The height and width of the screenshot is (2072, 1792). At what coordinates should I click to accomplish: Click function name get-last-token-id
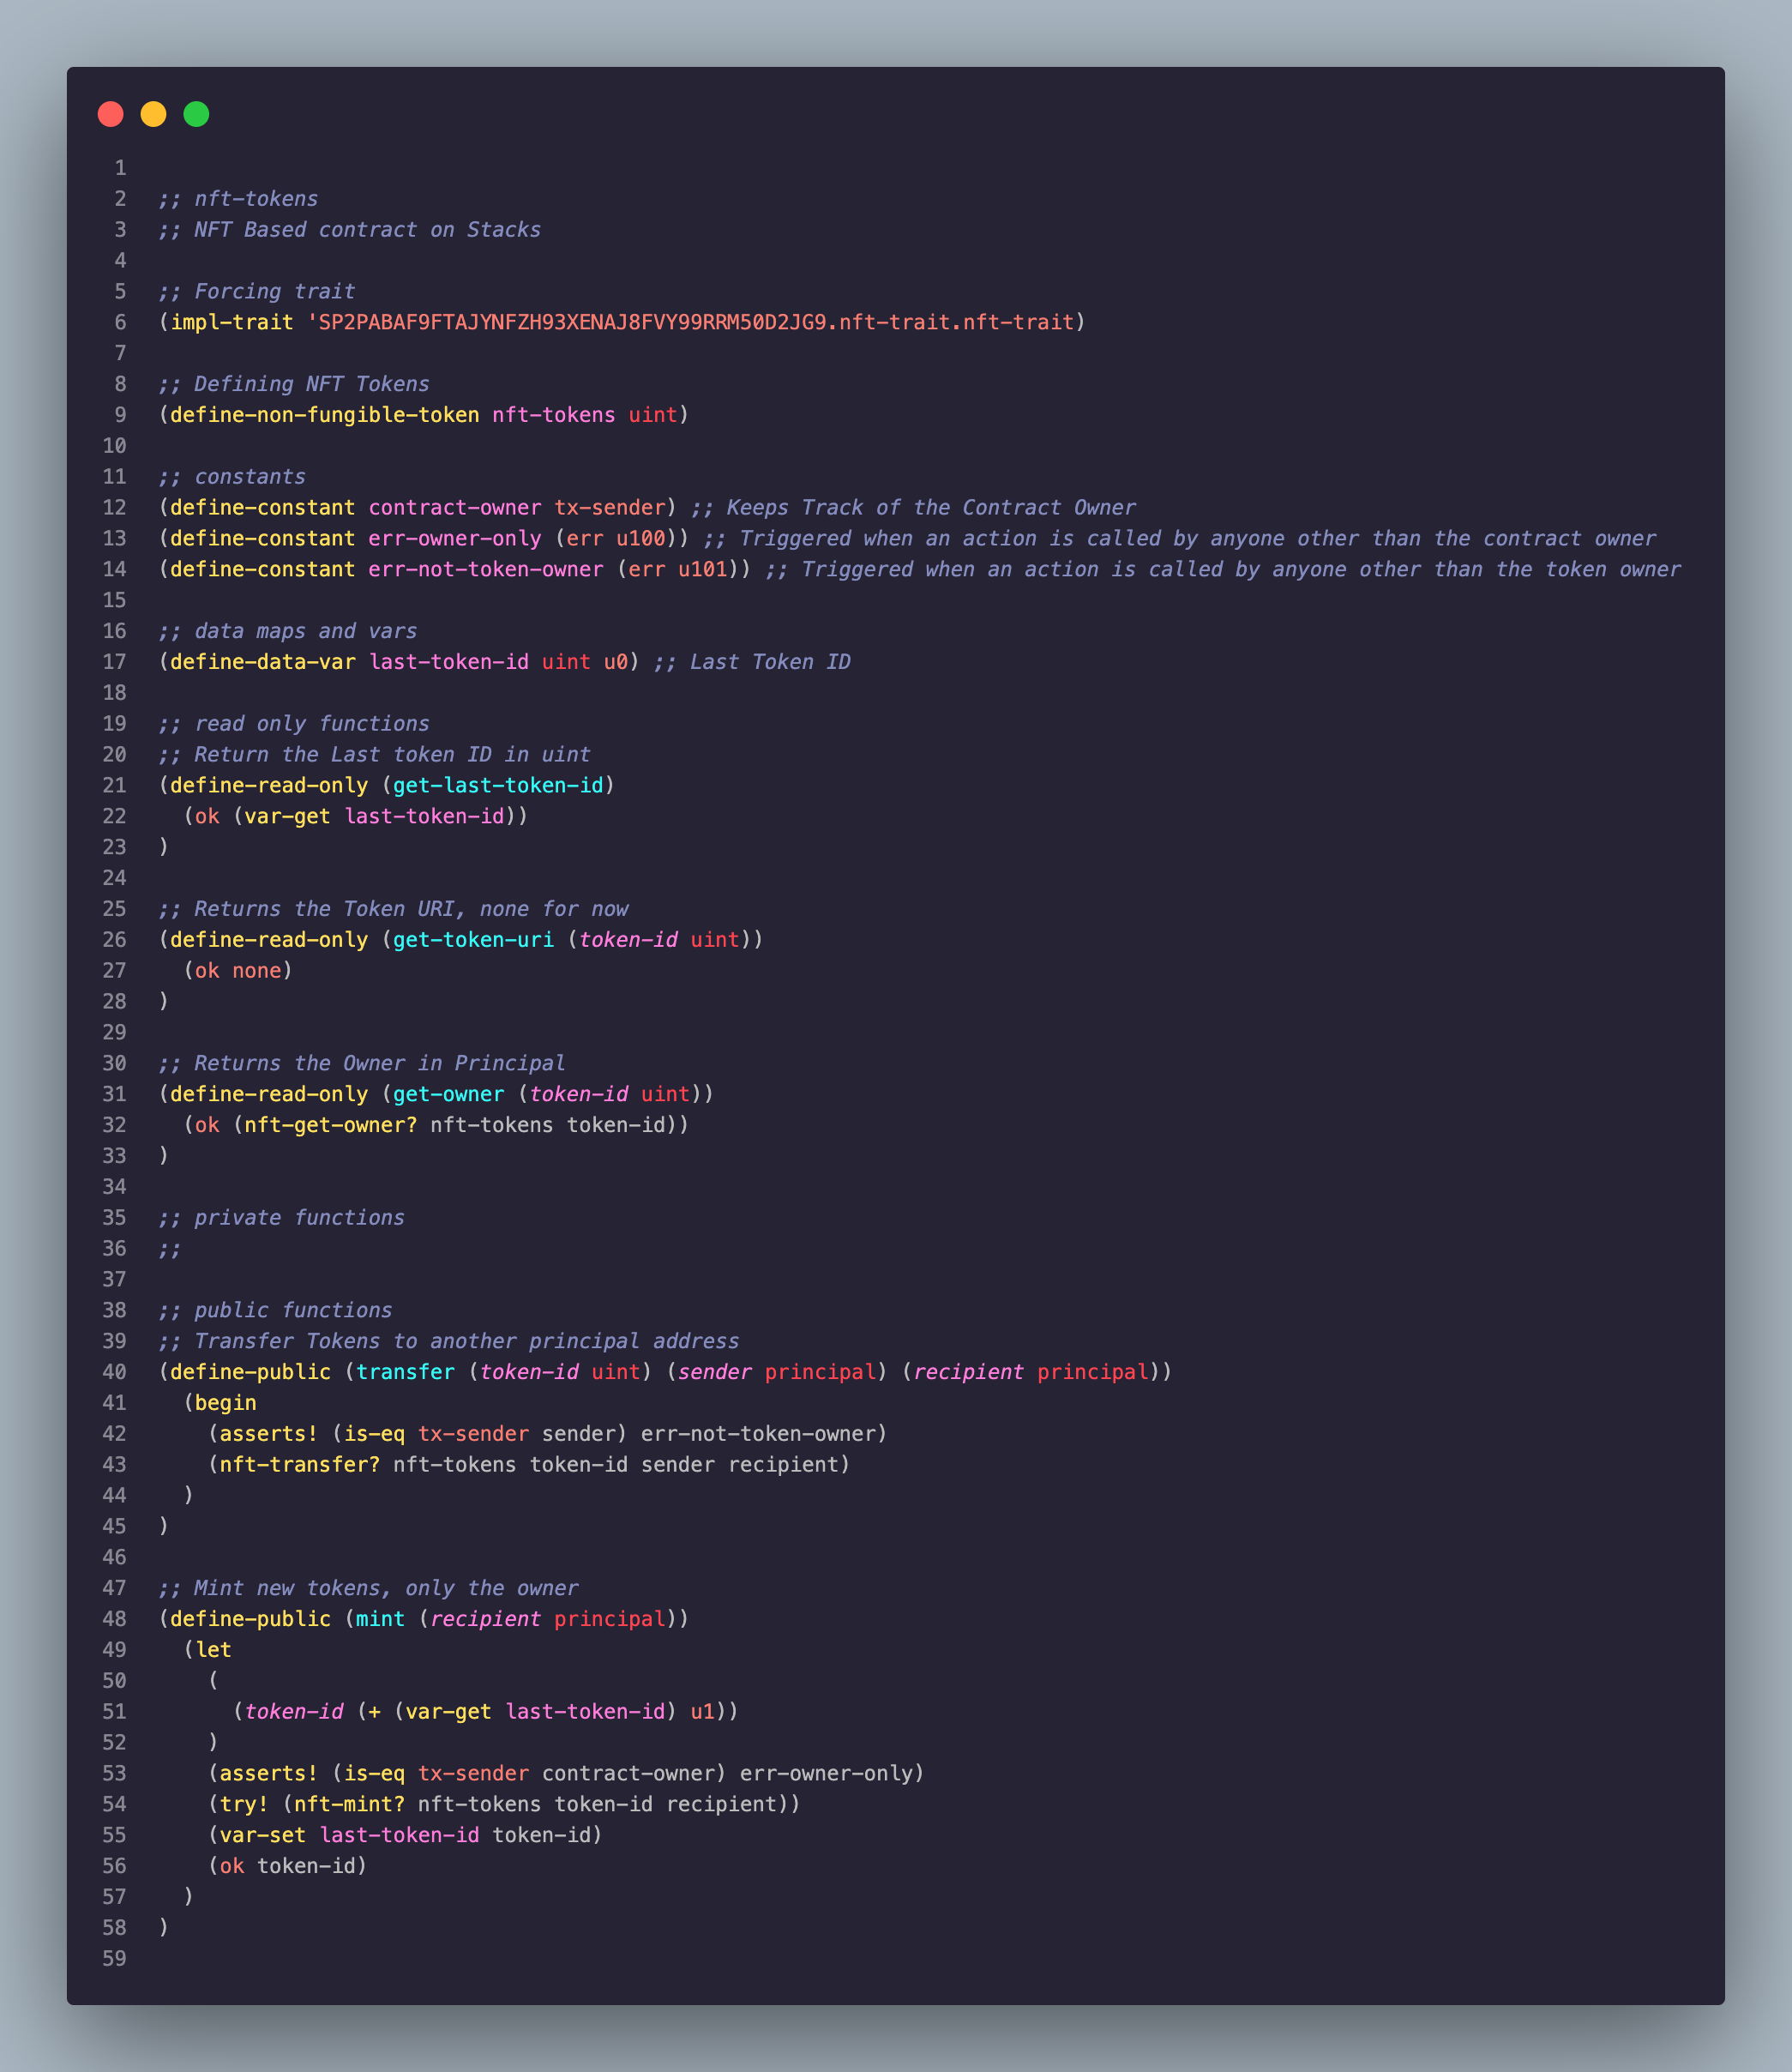click(498, 786)
